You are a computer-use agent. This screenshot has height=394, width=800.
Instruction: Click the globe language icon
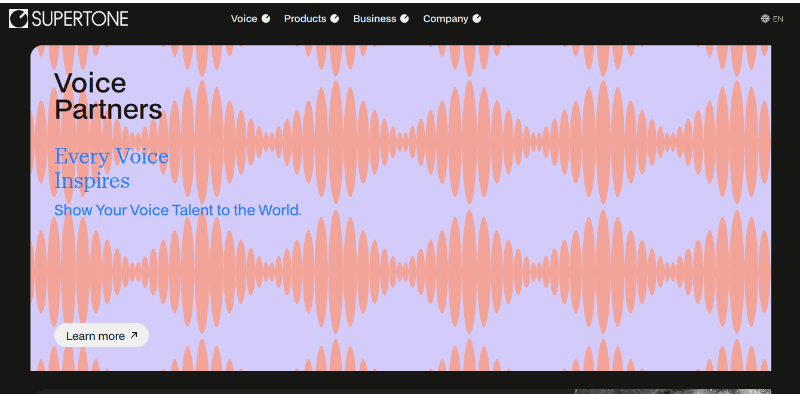point(765,19)
